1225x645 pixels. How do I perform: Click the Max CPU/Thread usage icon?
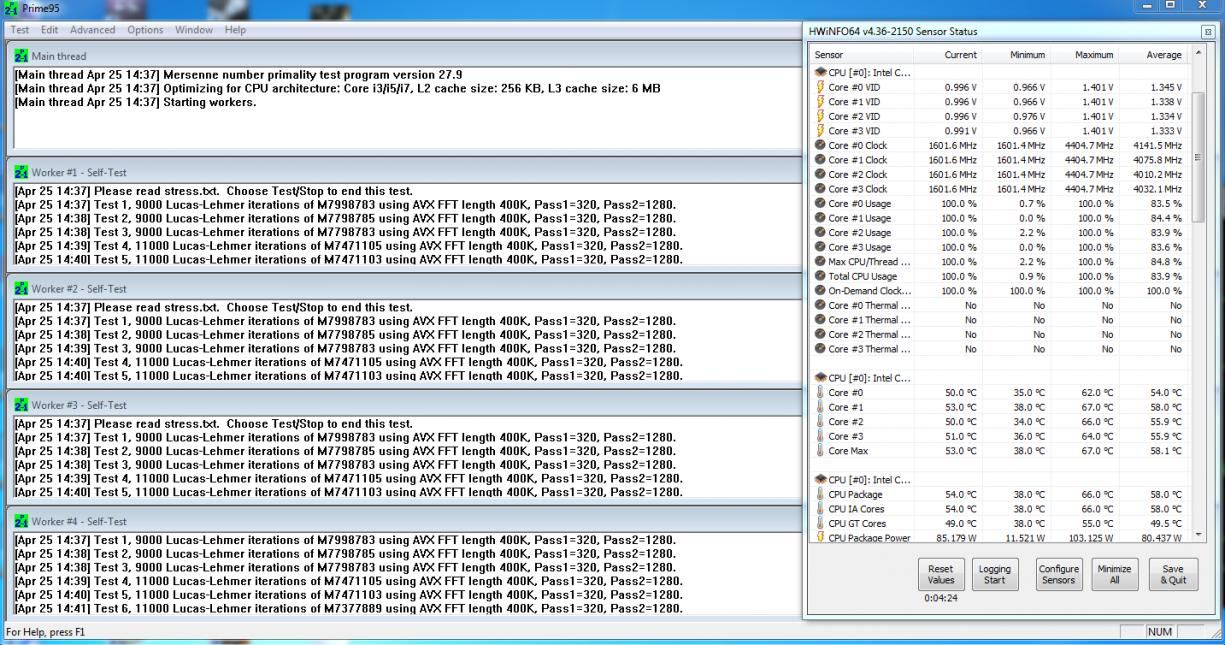(x=820, y=261)
